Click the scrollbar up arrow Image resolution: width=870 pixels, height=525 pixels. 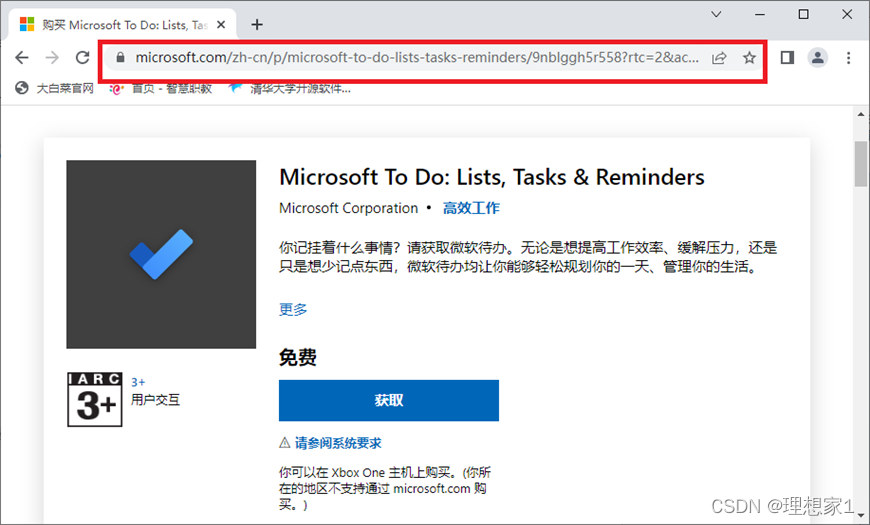pos(861,114)
